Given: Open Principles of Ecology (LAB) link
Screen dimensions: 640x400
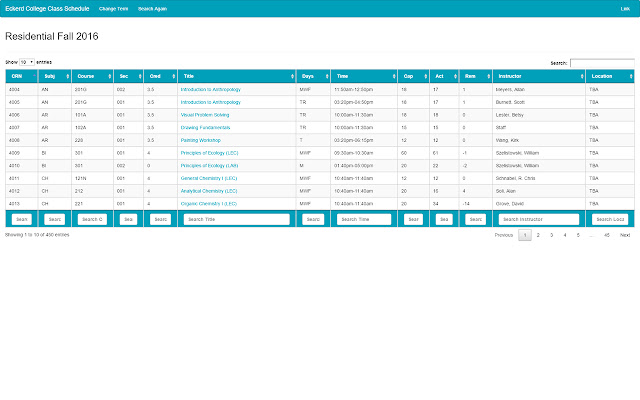Looking at the screenshot, I should coord(209,165).
